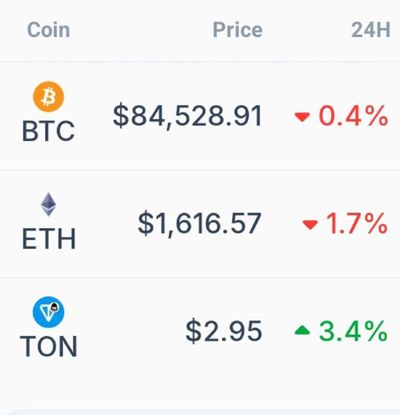Click the orange Bitcoin logo icon
The height and width of the screenshot is (415, 400).
point(48,97)
